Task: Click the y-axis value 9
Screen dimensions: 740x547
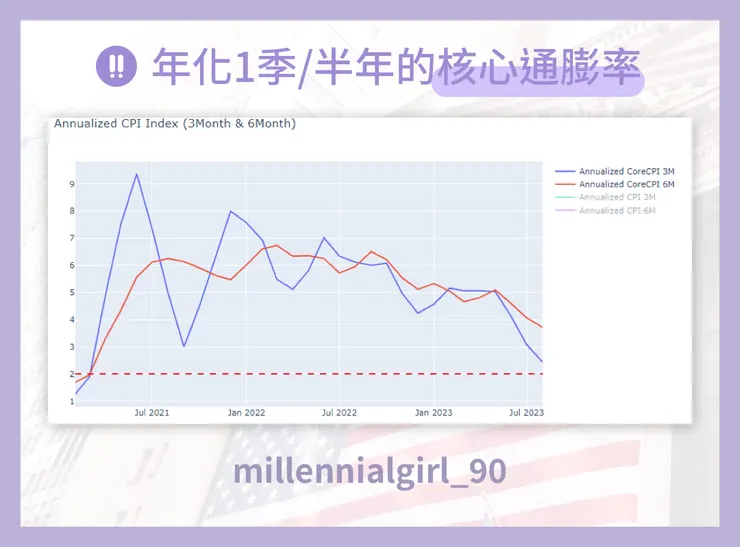Action: [x=72, y=184]
